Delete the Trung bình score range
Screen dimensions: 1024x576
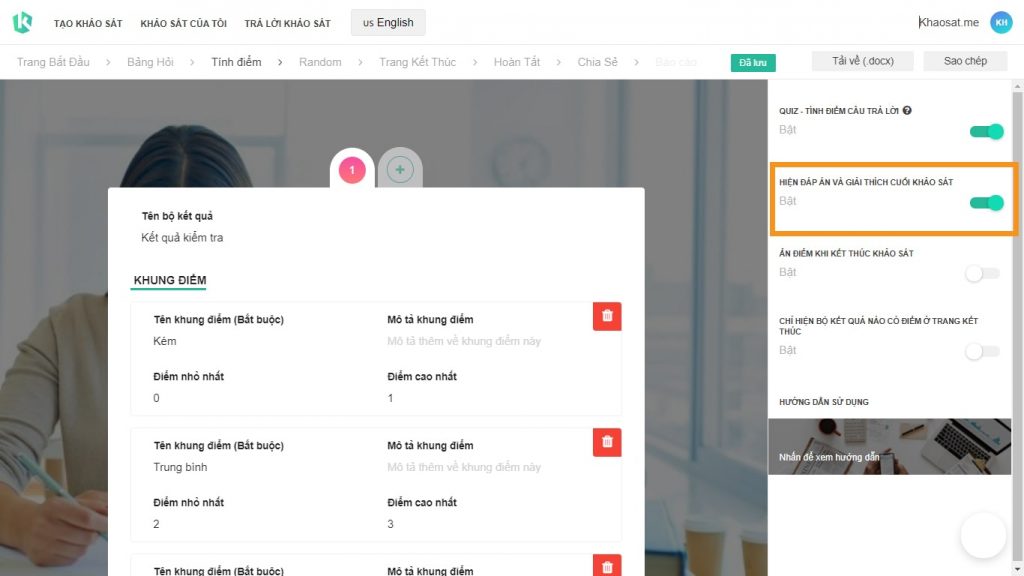[607, 442]
